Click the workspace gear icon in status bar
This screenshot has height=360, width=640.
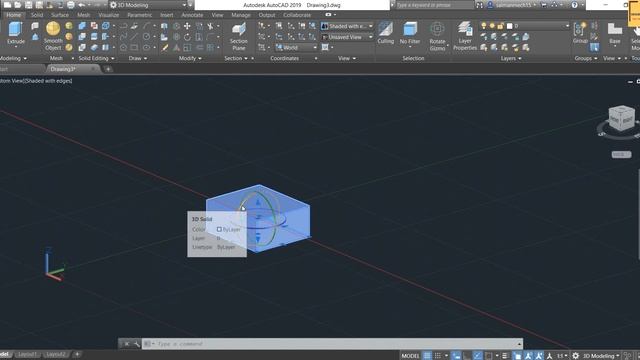576,356
